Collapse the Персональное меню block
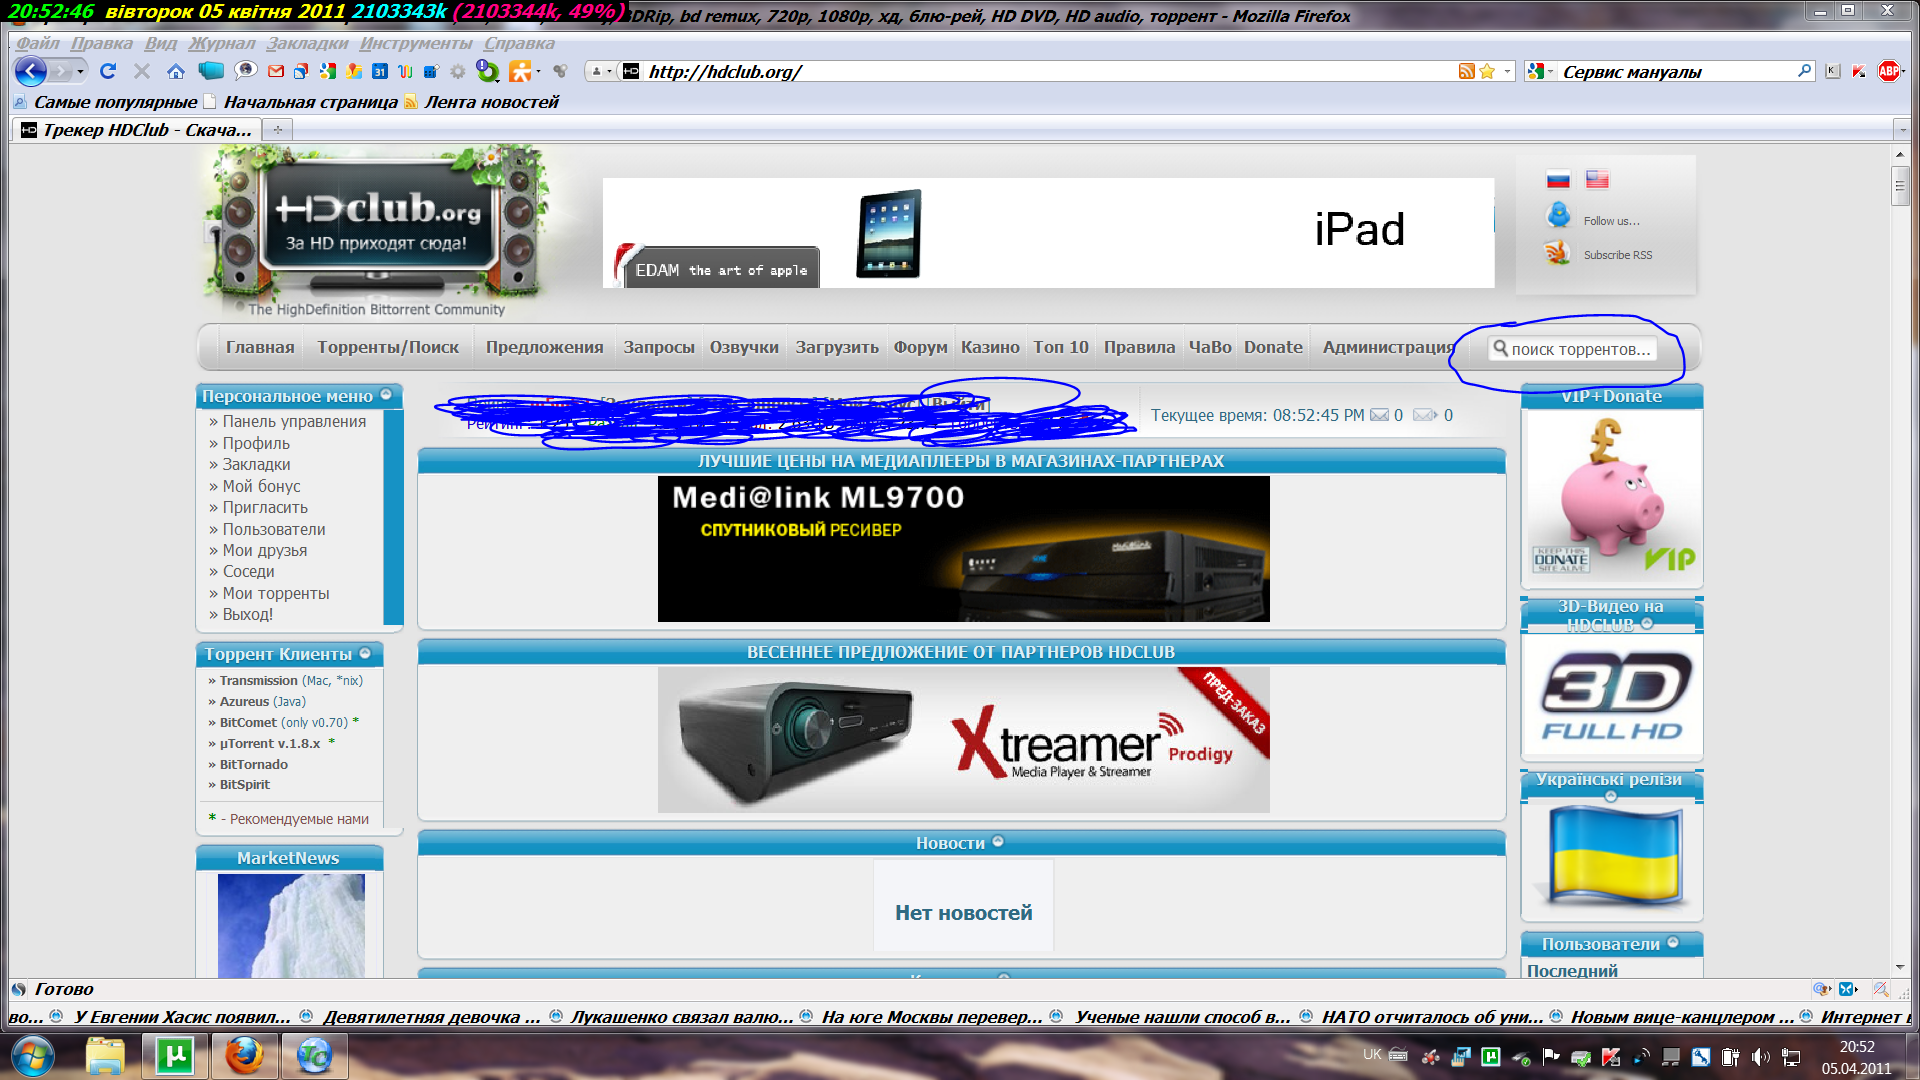The image size is (1920, 1080). (x=386, y=395)
